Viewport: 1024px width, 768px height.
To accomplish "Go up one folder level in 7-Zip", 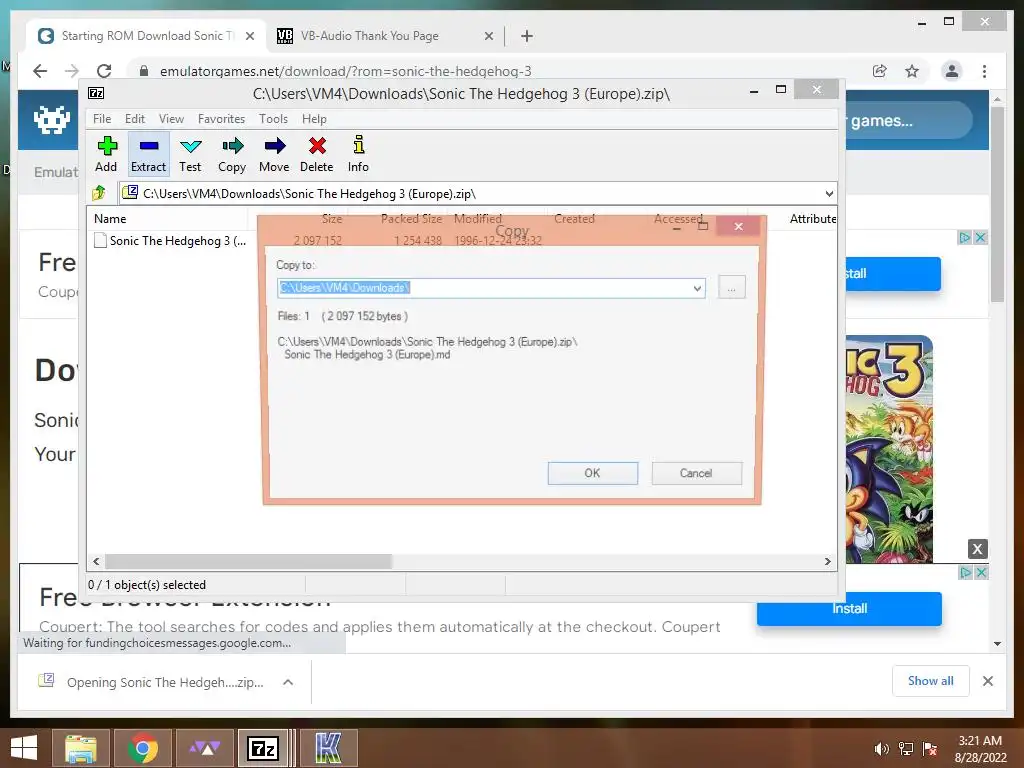I will pyautogui.click(x=99, y=193).
